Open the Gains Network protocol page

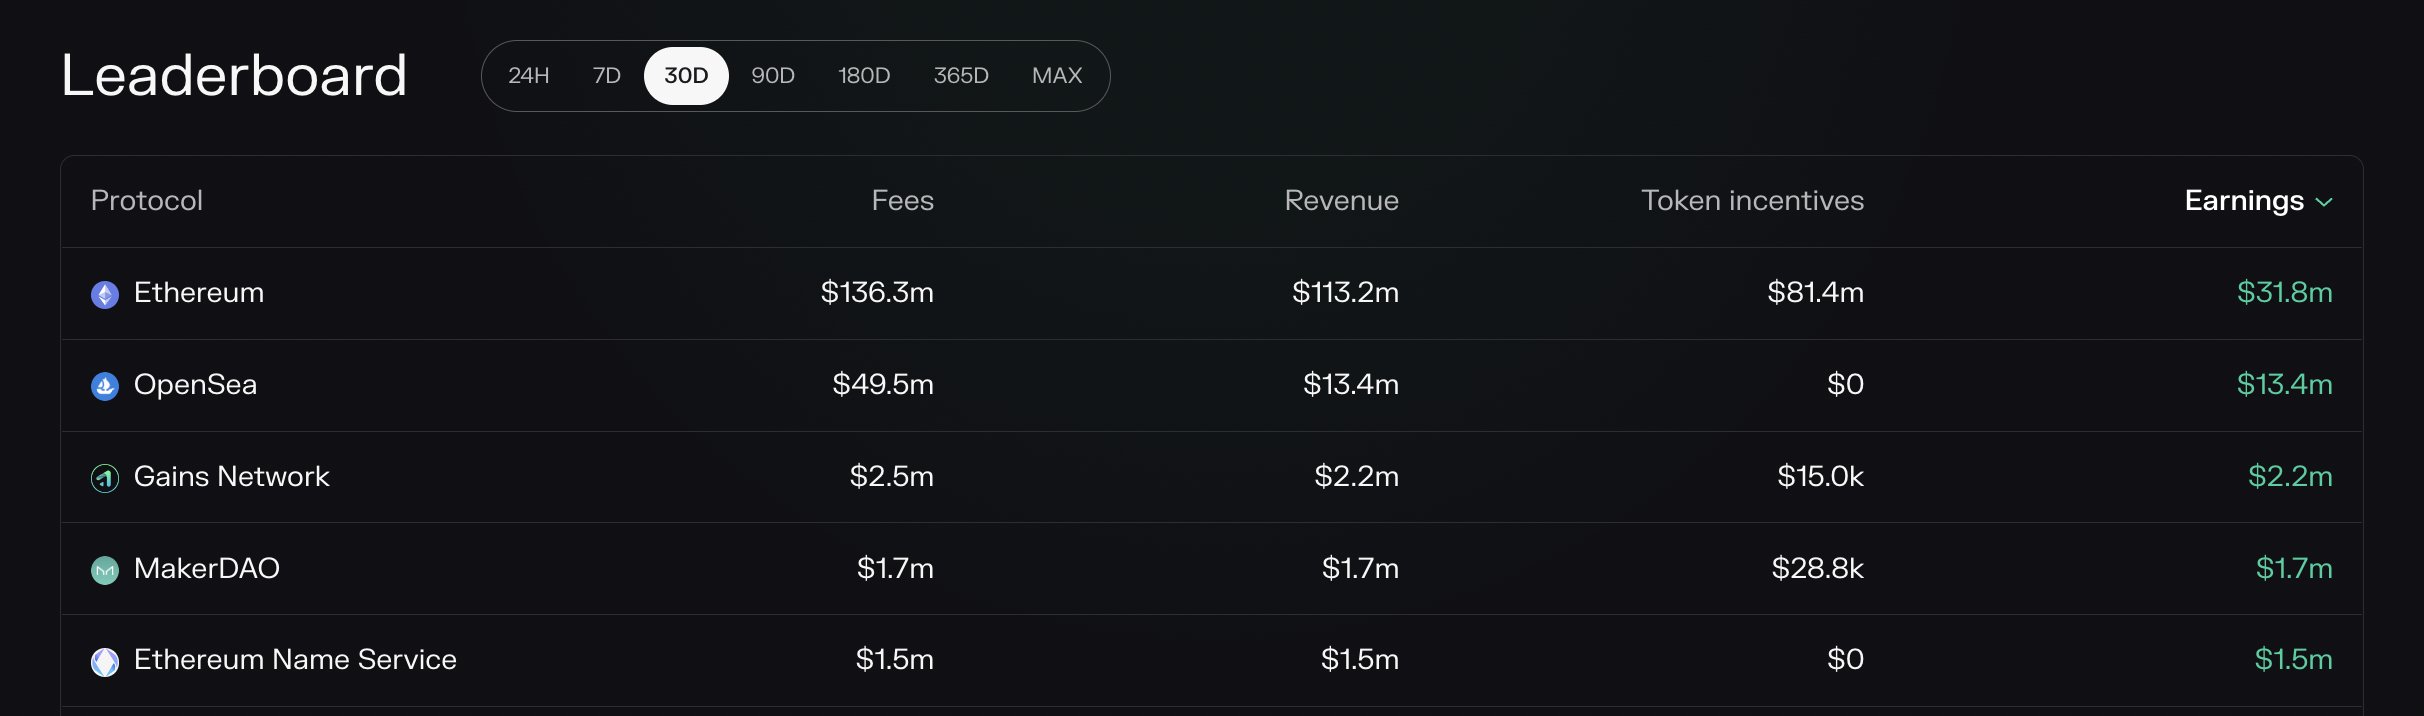(231, 477)
